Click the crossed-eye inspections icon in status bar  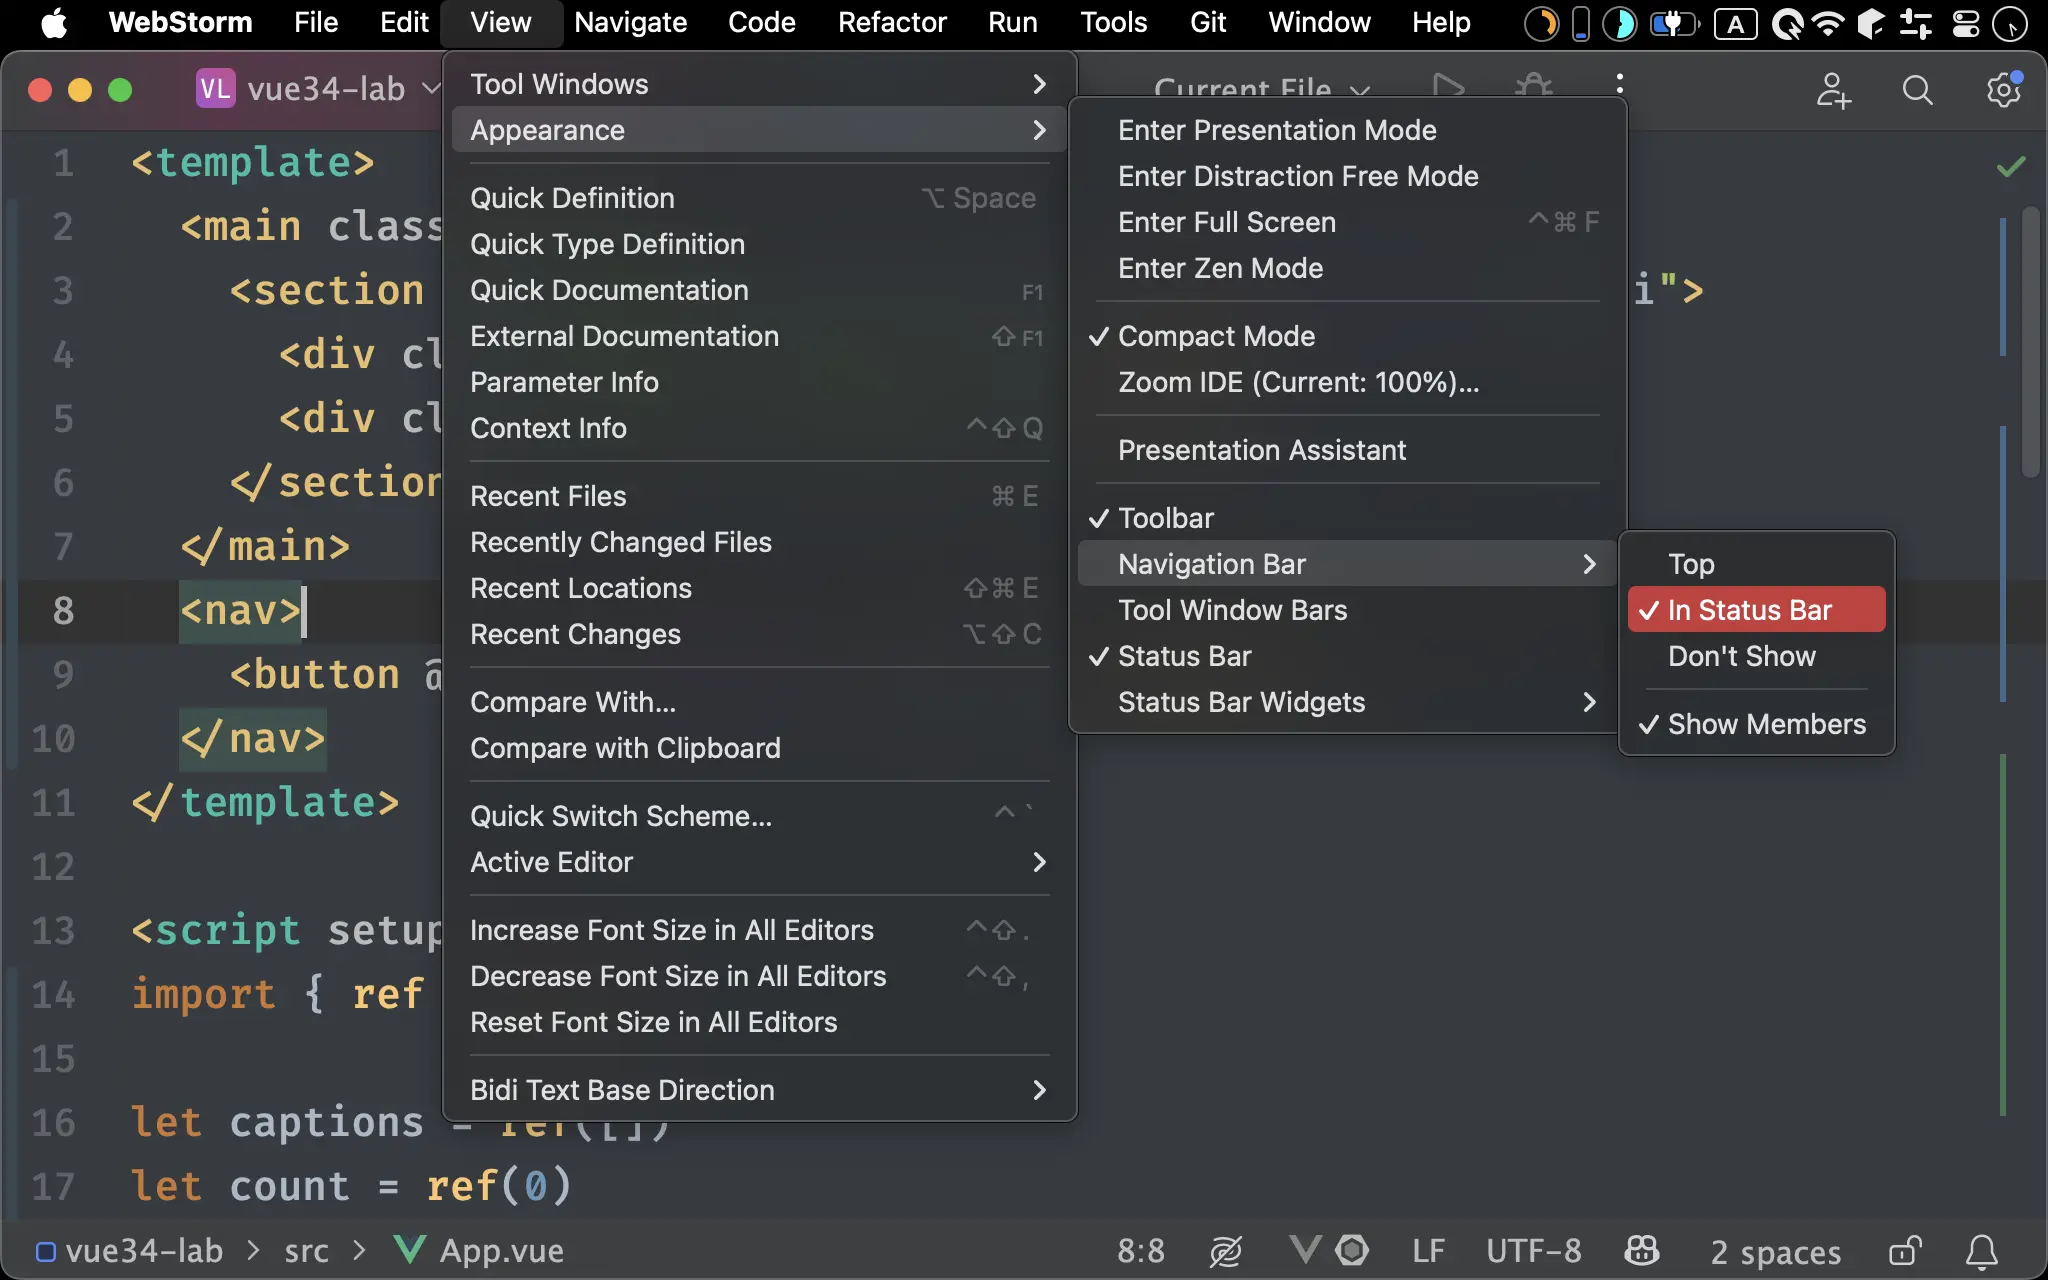click(1226, 1251)
